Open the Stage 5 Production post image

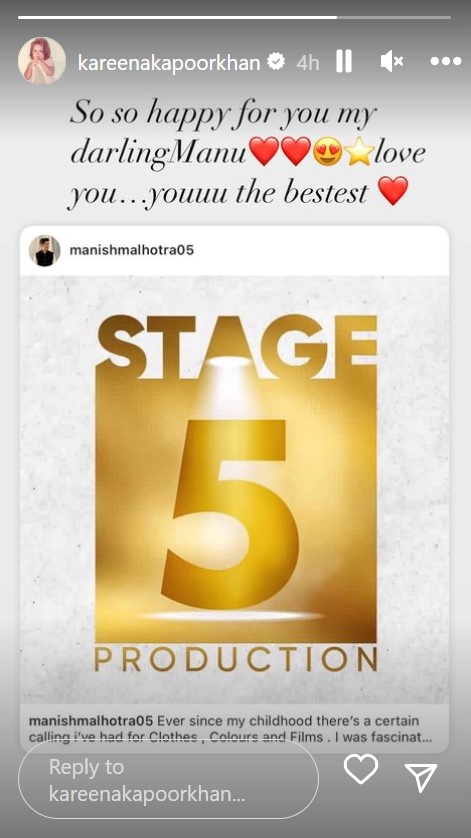tap(234, 490)
